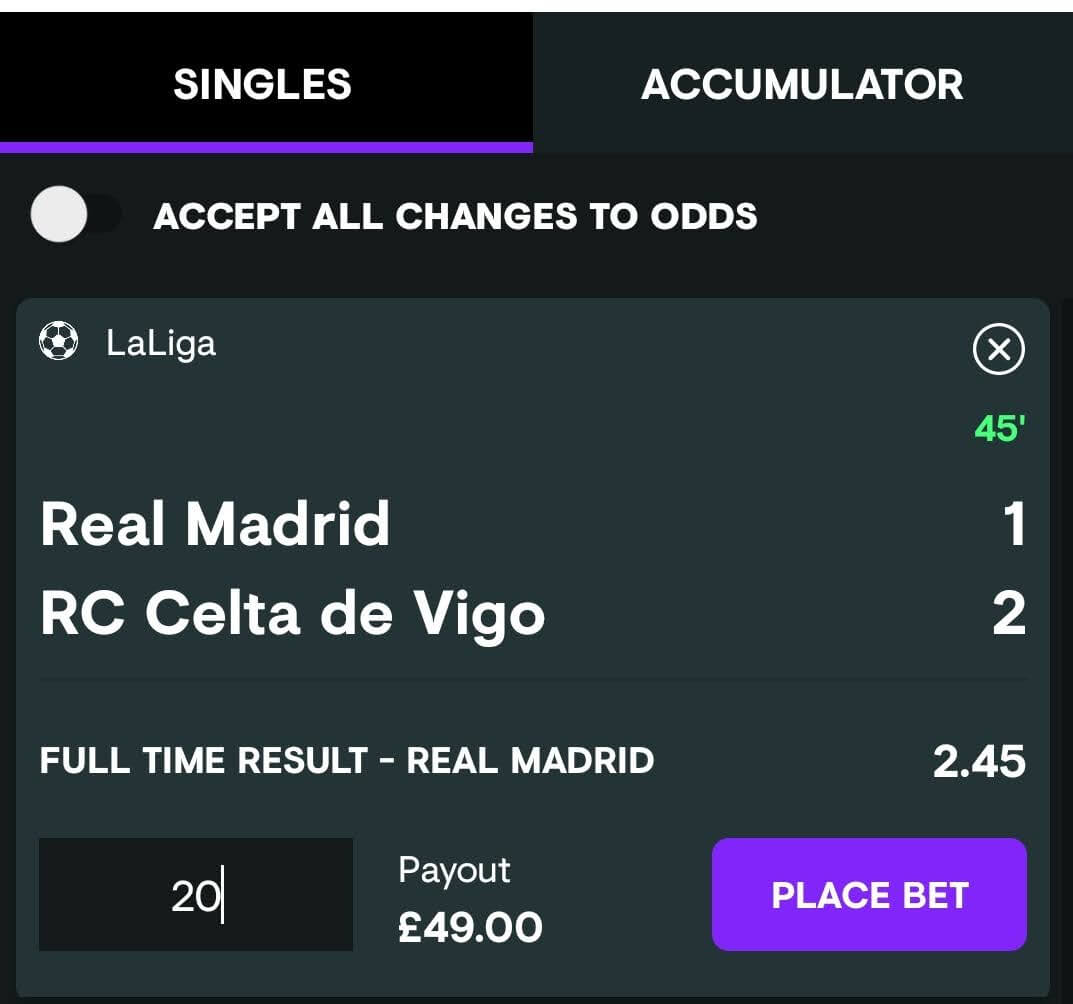Enable the accept all odds changes switch
The height and width of the screenshot is (1004, 1073).
pyautogui.click(x=75, y=214)
